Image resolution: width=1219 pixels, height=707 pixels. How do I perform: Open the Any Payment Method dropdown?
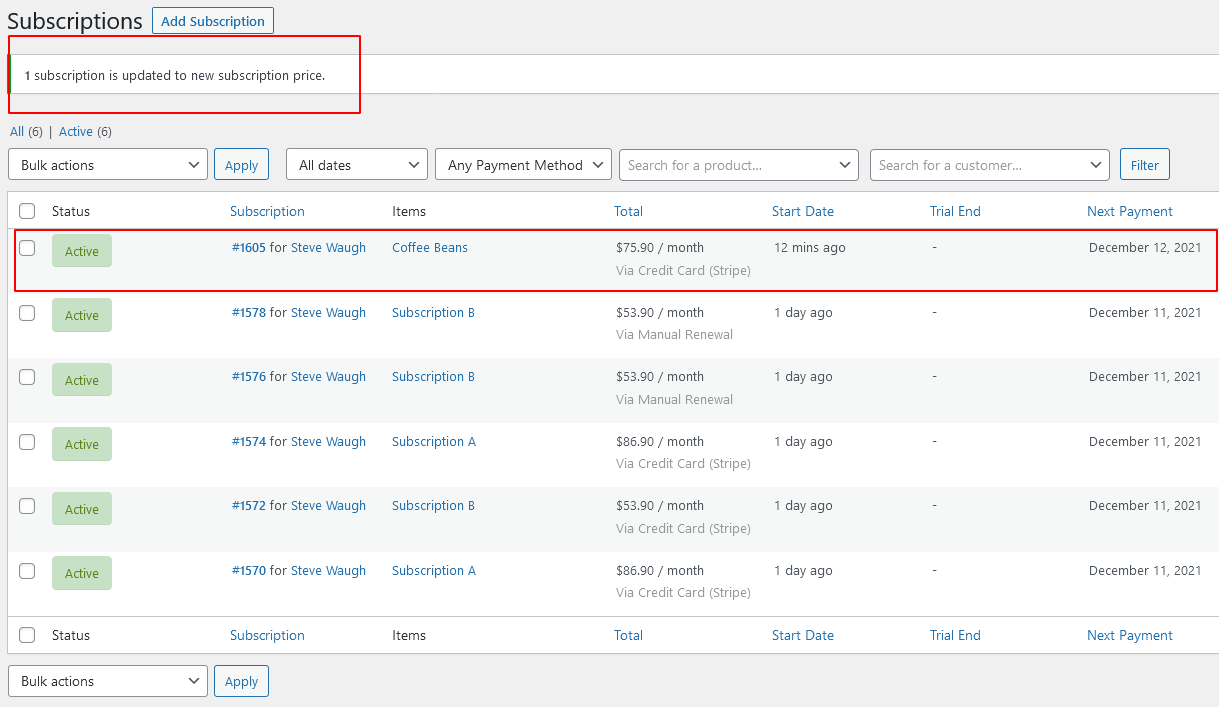pos(522,164)
